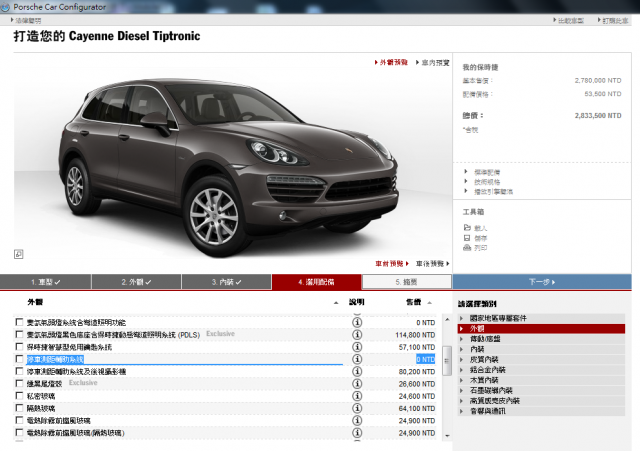
Task: Click the options list scrollbar up arrow
Action: [x=447, y=319]
